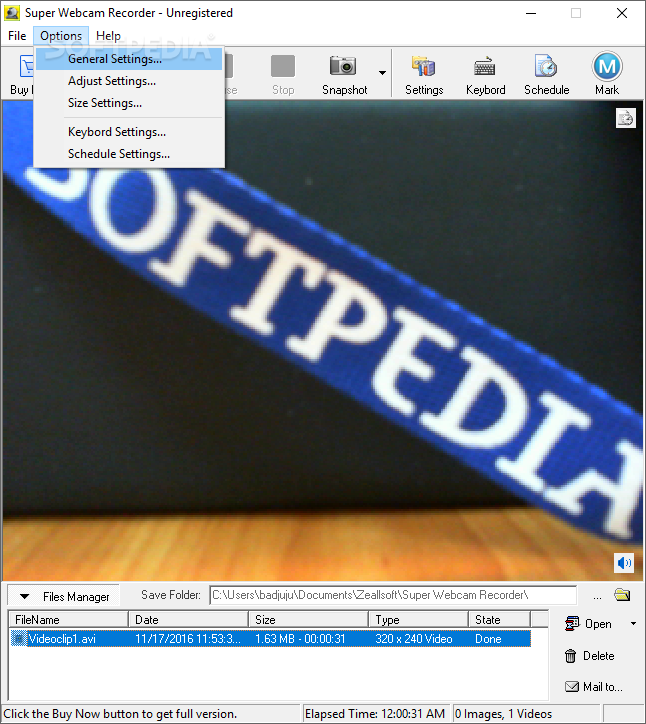Open the save folder icon

point(622,595)
